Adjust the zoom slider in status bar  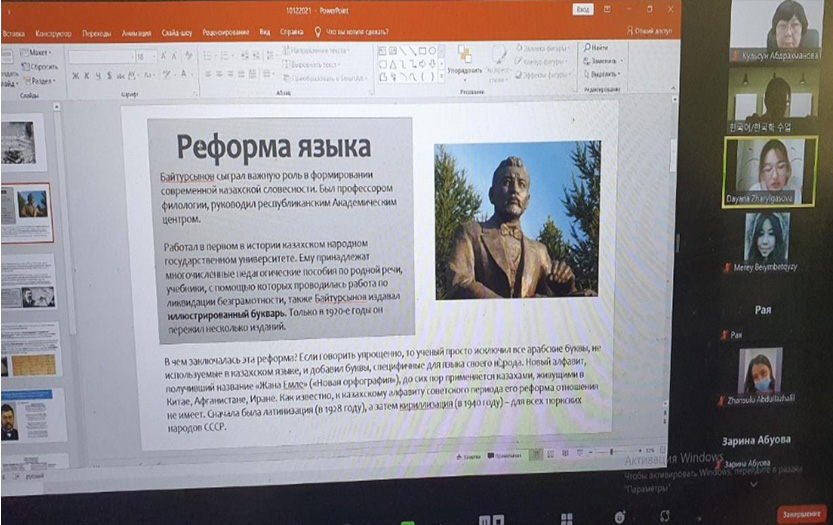pos(612,454)
